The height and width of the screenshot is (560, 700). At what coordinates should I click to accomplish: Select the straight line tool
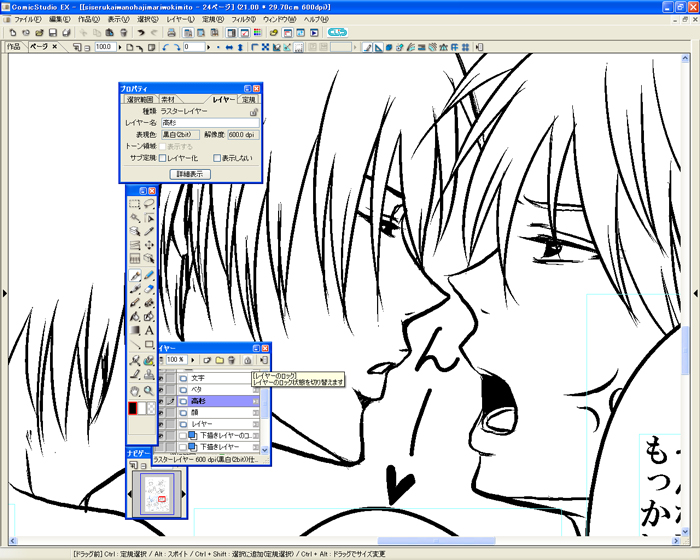click(134, 345)
